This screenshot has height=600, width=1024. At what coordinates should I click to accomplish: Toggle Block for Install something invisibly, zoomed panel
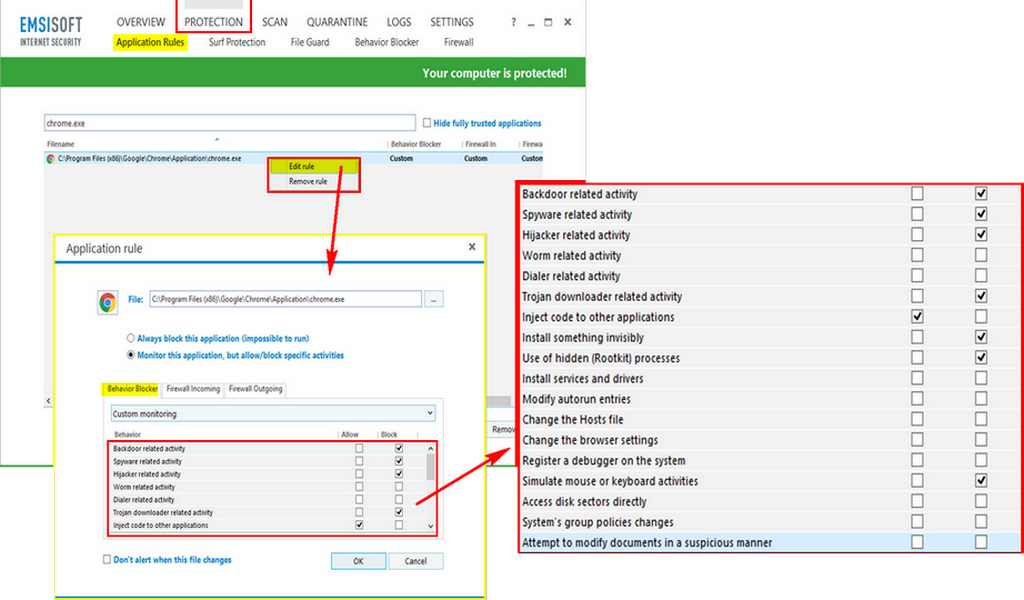pos(981,337)
